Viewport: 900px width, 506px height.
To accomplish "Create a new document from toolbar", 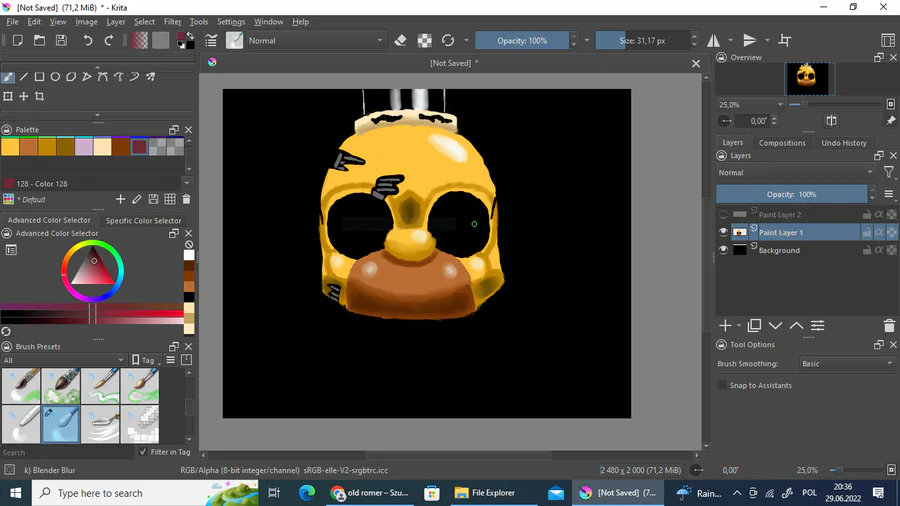I will click(17, 40).
